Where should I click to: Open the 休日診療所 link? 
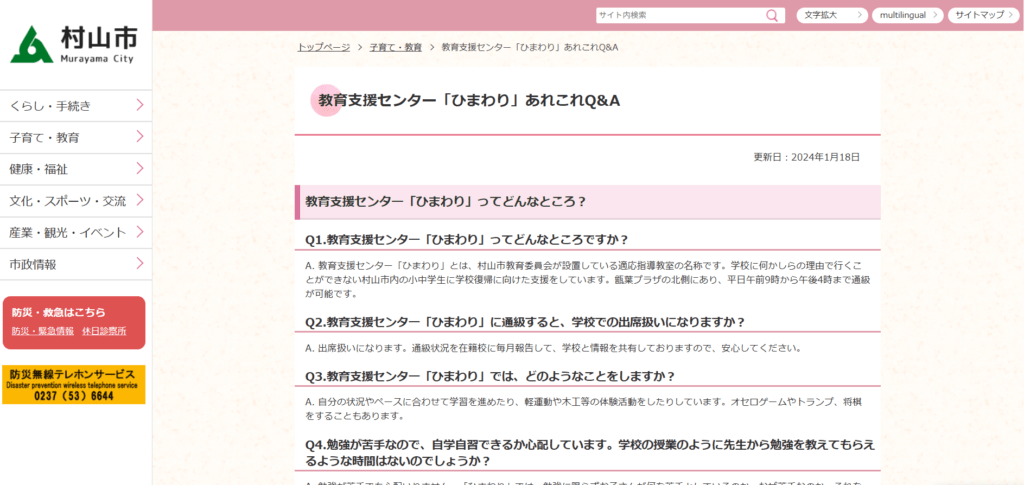click(104, 331)
